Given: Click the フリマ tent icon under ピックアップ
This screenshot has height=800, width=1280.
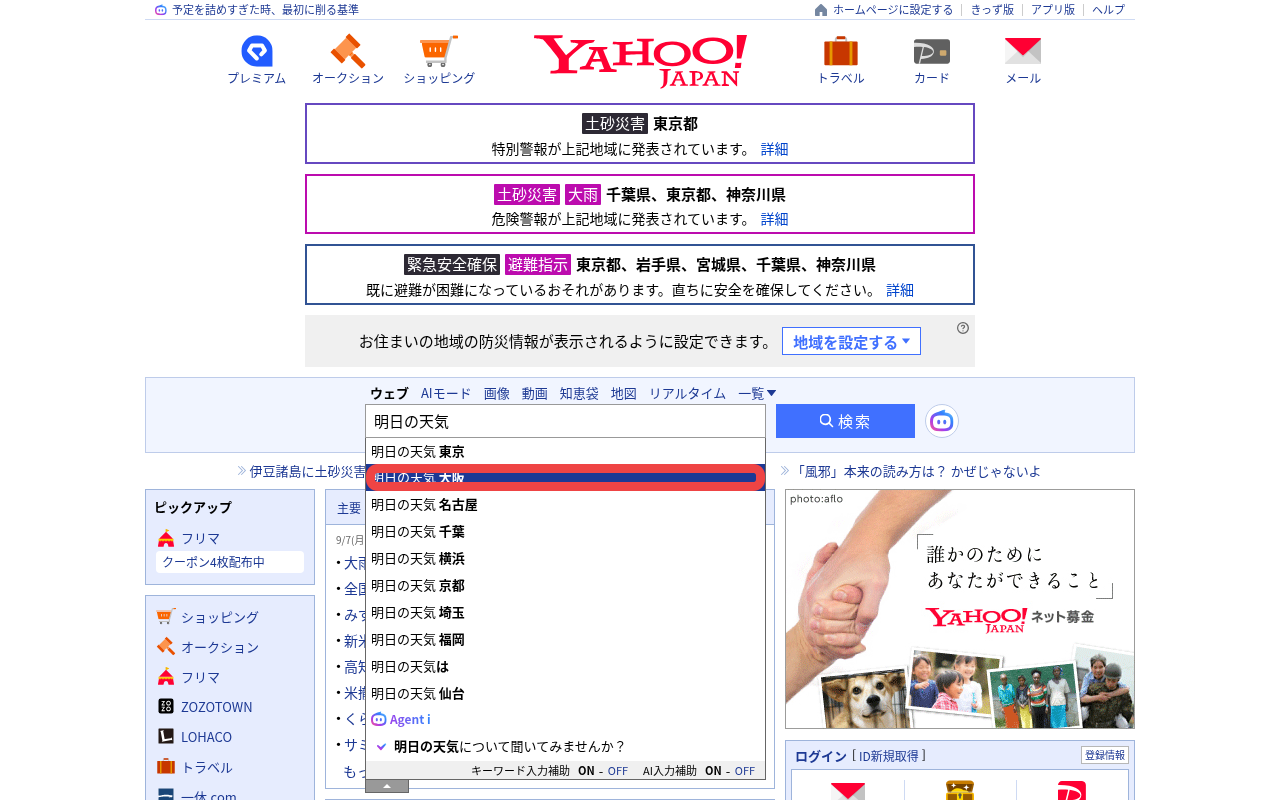Looking at the screenshot, I should [166, 538].
